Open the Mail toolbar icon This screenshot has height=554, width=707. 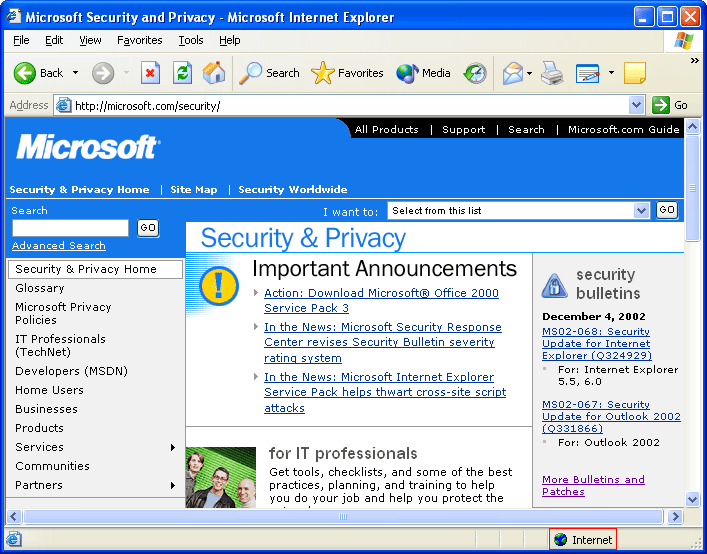pyautogui.click(x=512, y=73)
